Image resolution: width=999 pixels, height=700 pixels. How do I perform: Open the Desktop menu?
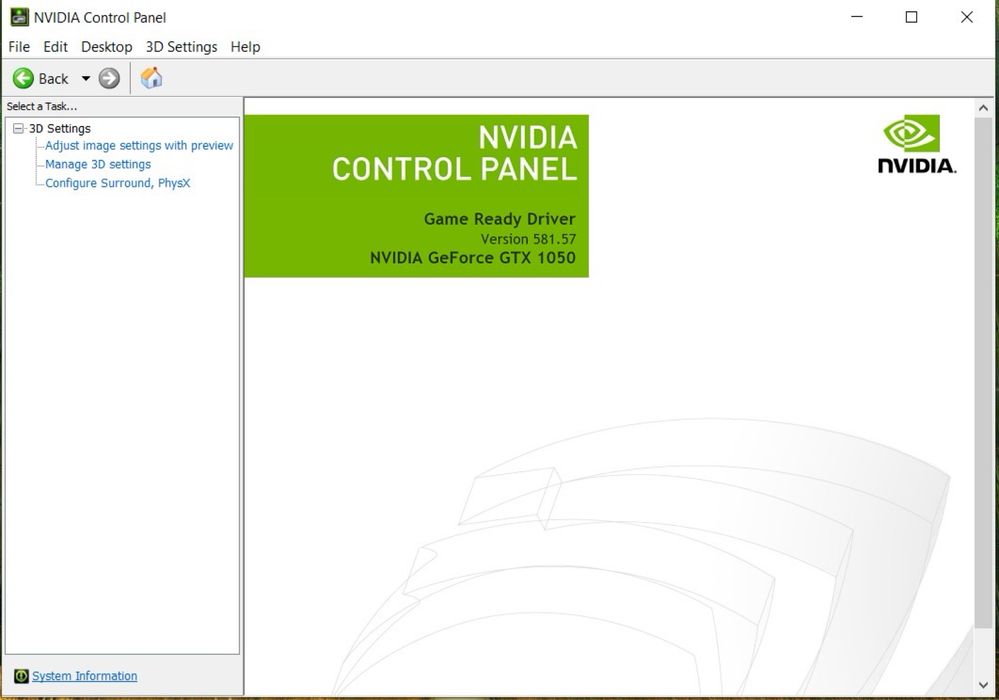[106, 46]
